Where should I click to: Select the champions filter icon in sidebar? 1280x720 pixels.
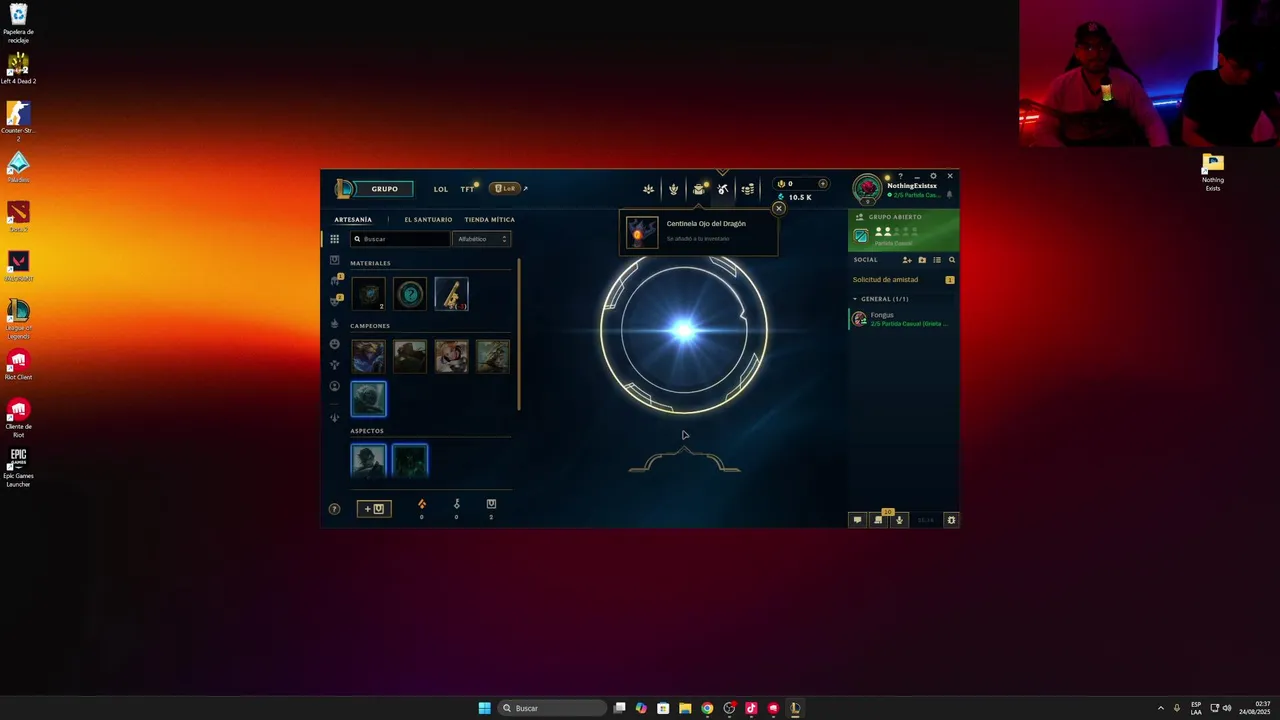click(x=334, y=281)
